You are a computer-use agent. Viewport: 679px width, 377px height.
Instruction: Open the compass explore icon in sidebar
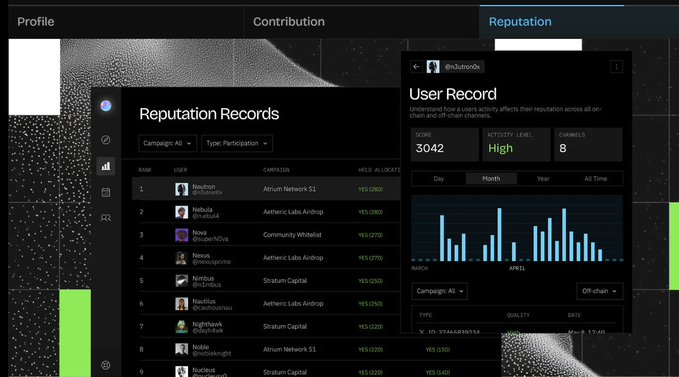point(106,140)
